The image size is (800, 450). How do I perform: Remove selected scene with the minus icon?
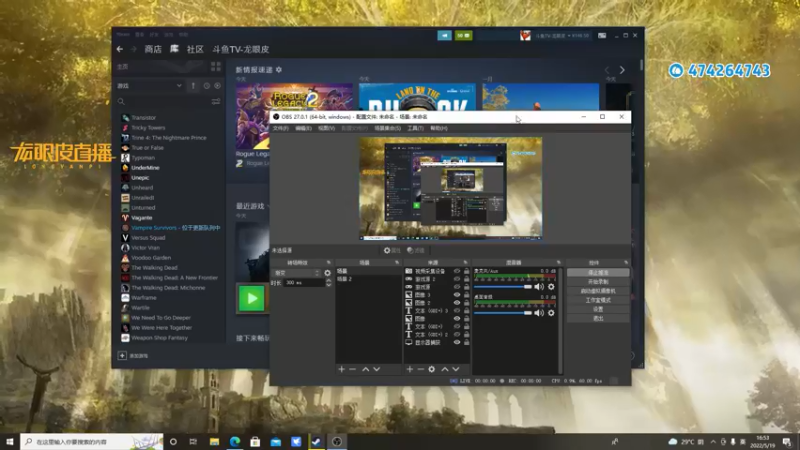click(353, 369)
